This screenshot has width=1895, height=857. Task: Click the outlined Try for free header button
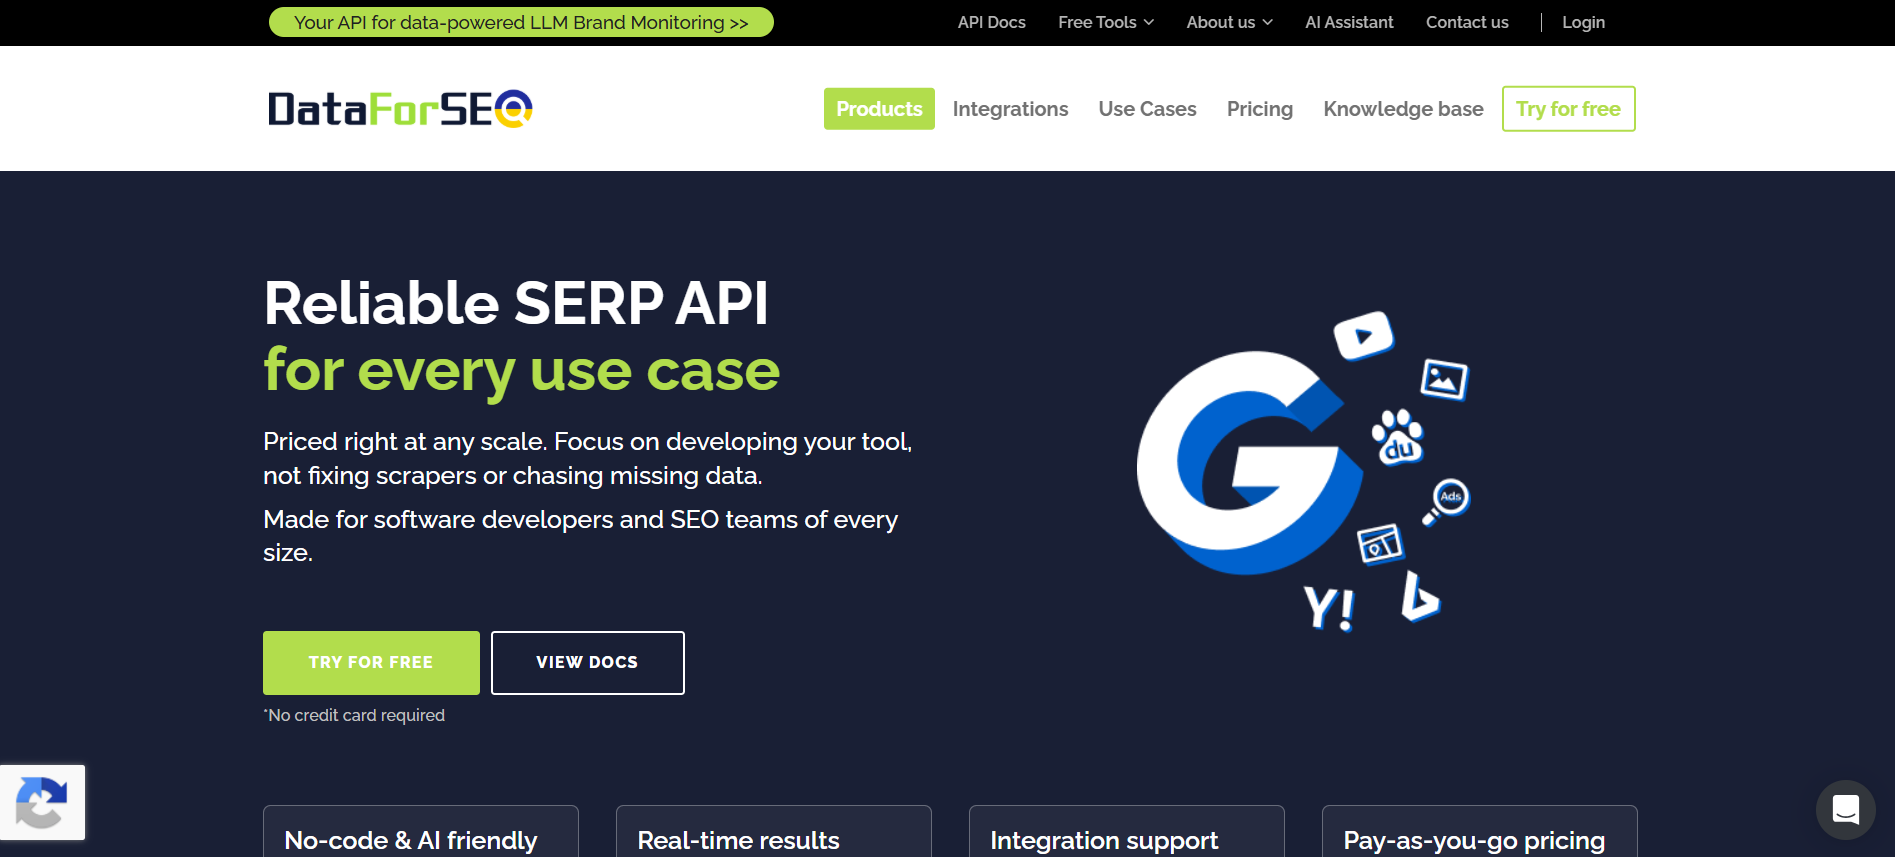click(1568, 109)
